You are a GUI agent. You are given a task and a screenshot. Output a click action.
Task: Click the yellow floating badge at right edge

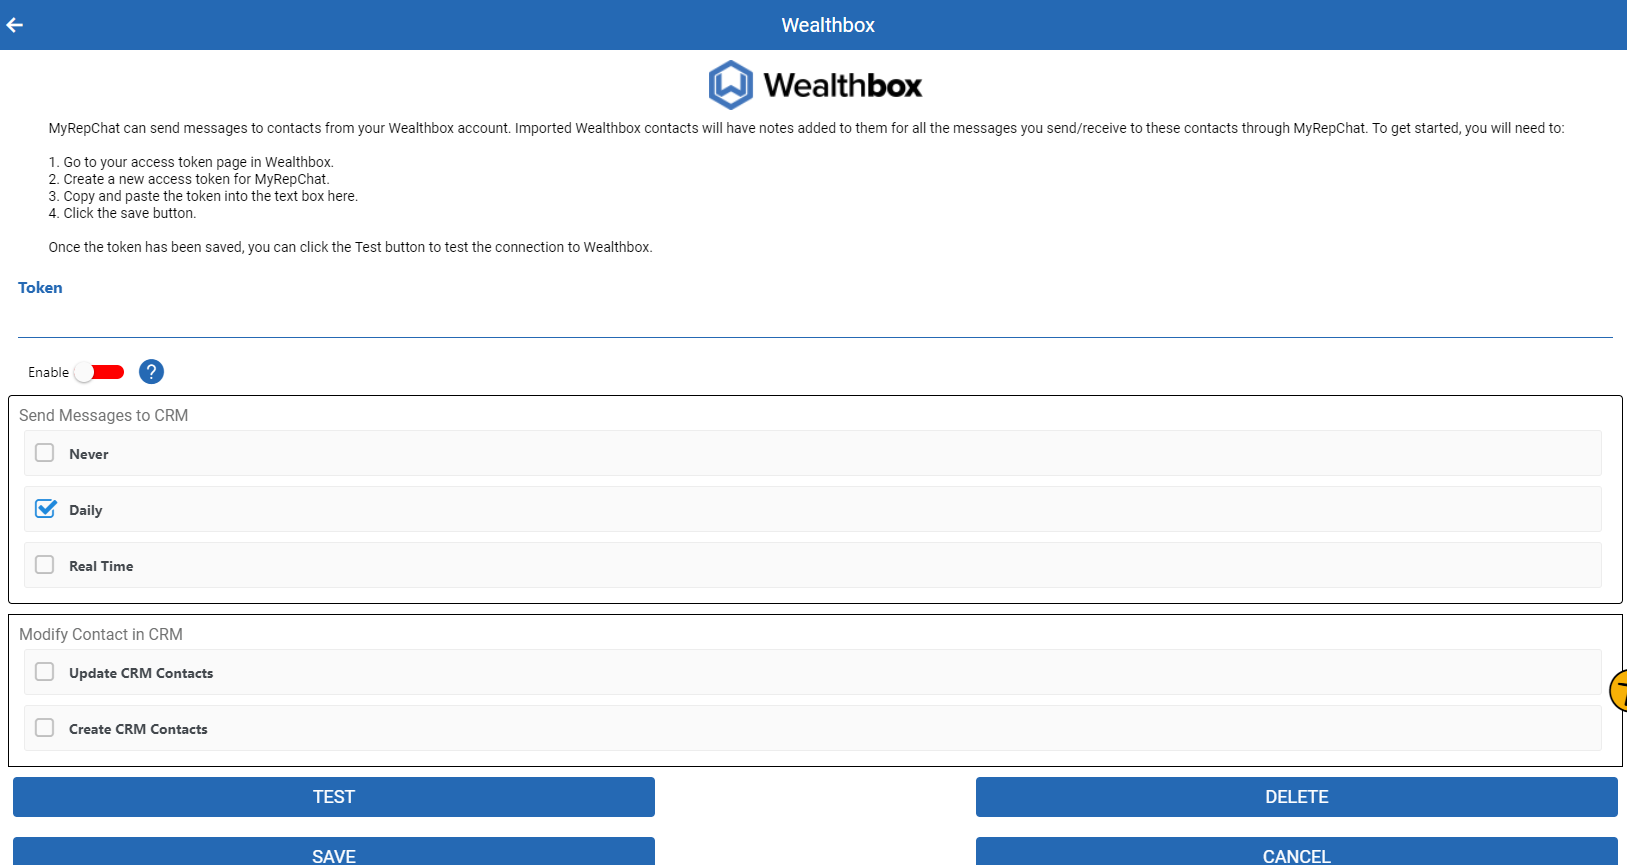click(1618, 690)
